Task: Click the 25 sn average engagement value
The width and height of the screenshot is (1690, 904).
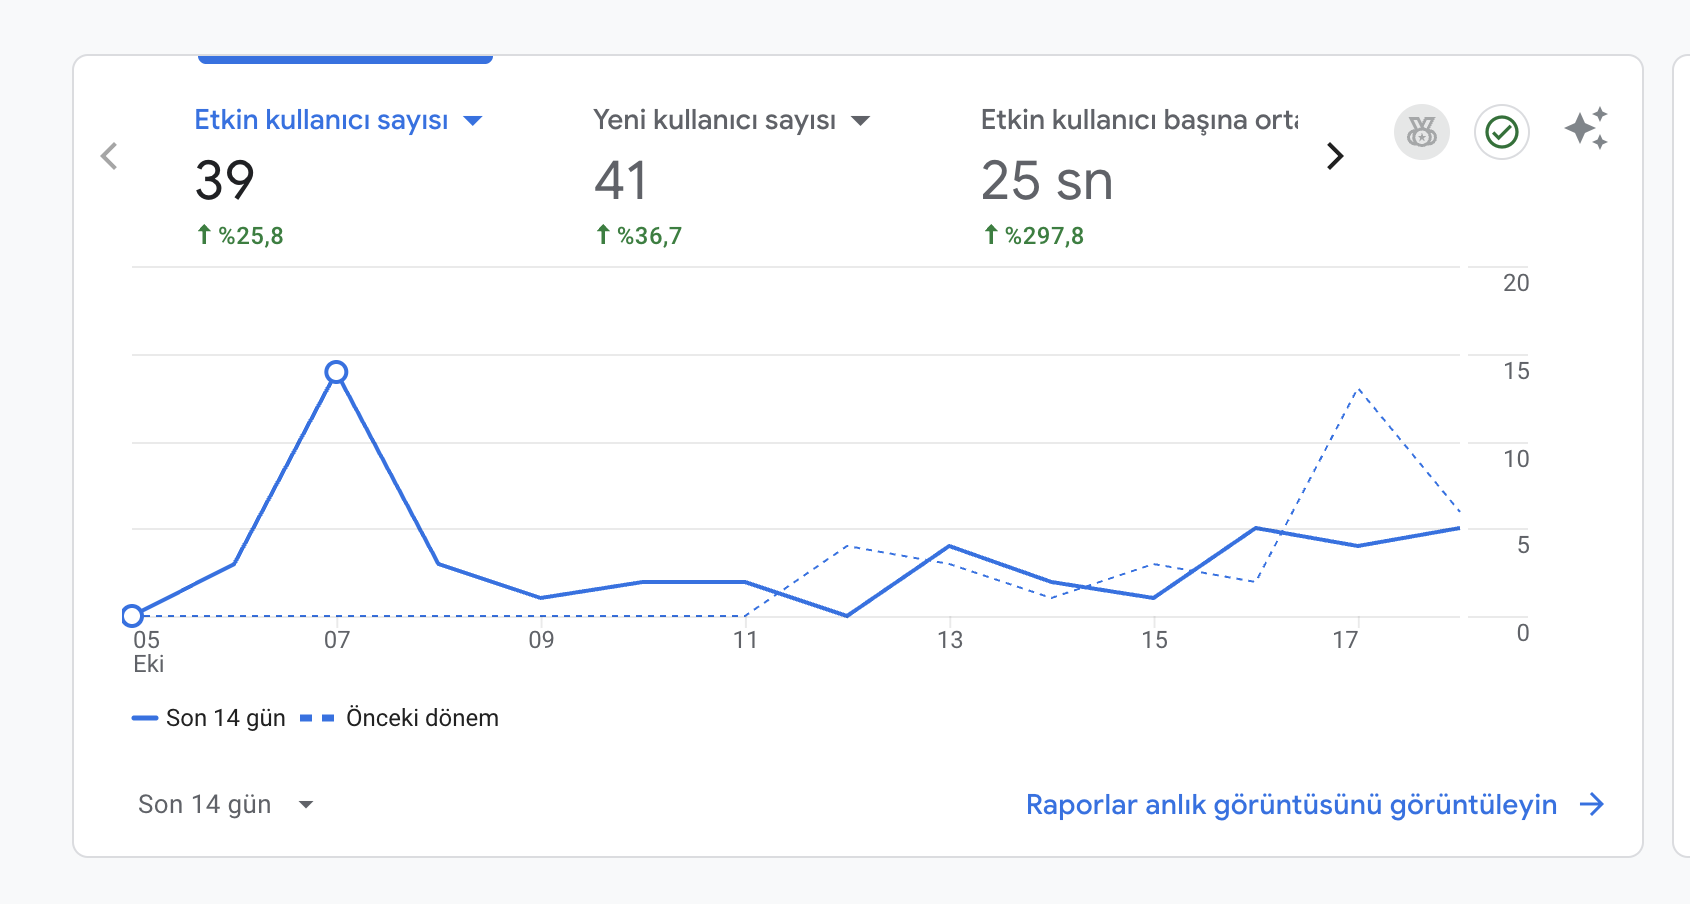Action: [1047, 181]
